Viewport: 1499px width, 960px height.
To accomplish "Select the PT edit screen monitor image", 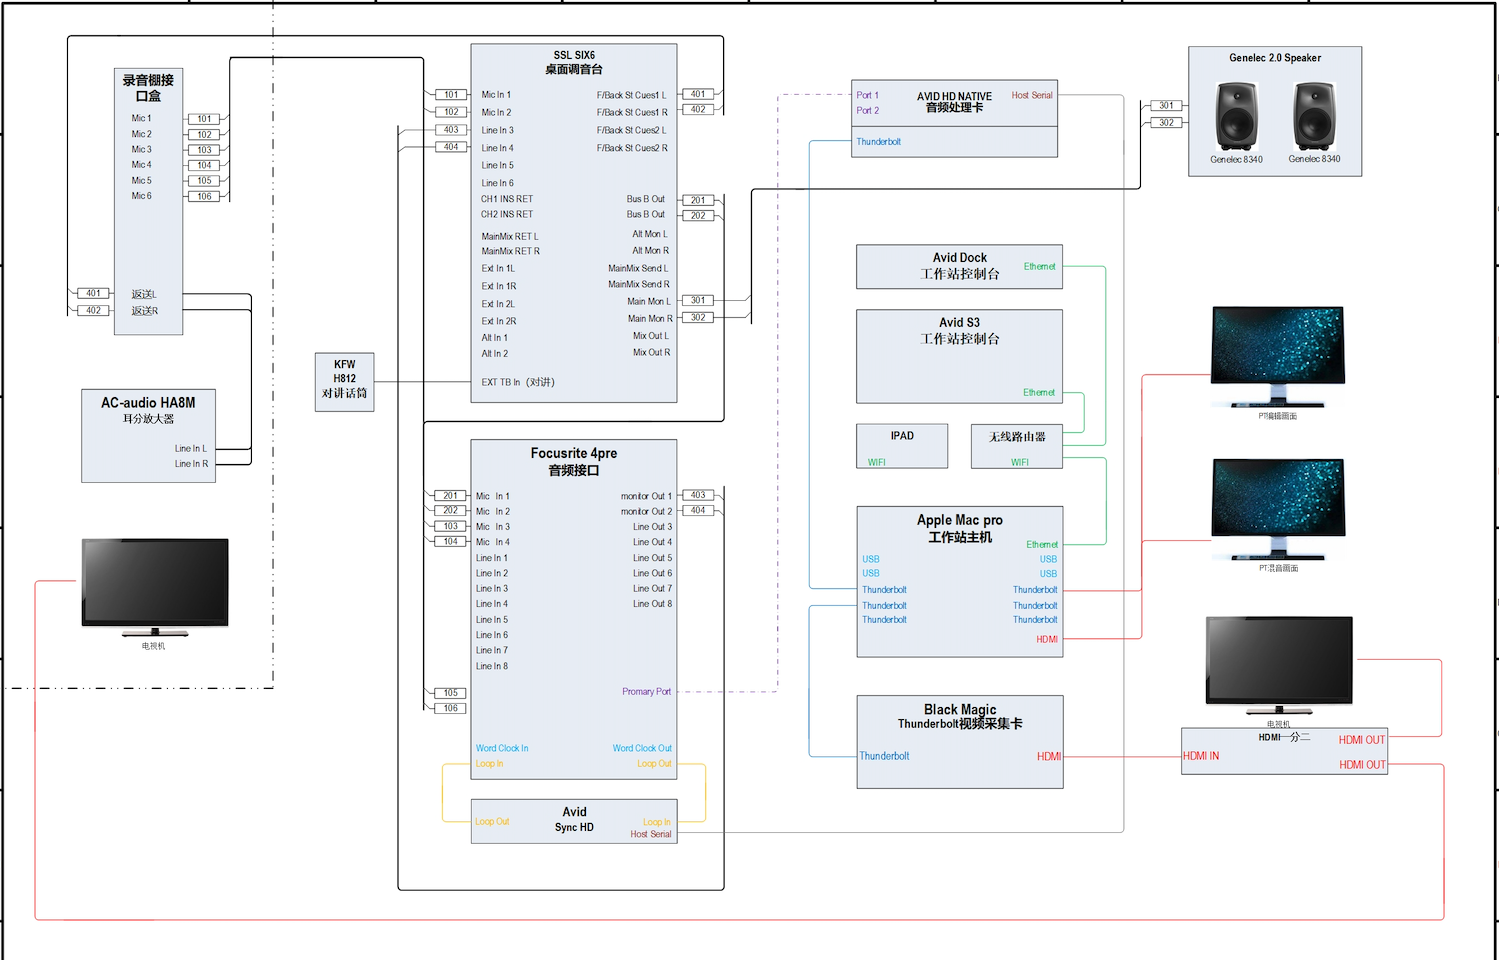I will [1277, 356].
